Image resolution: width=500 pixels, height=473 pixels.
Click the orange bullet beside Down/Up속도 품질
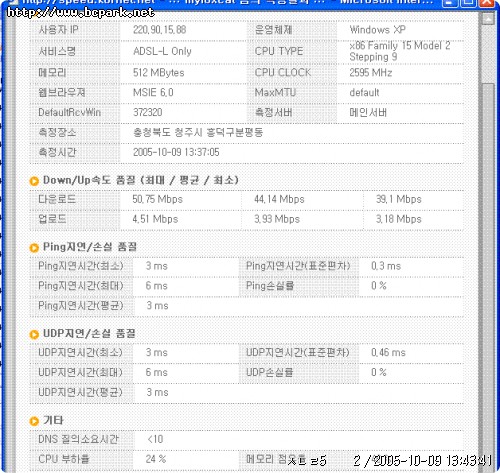(x=34, y=181)
